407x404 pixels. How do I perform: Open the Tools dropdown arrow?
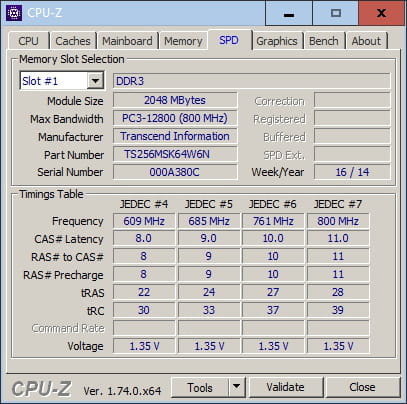(x=236, y=387)
